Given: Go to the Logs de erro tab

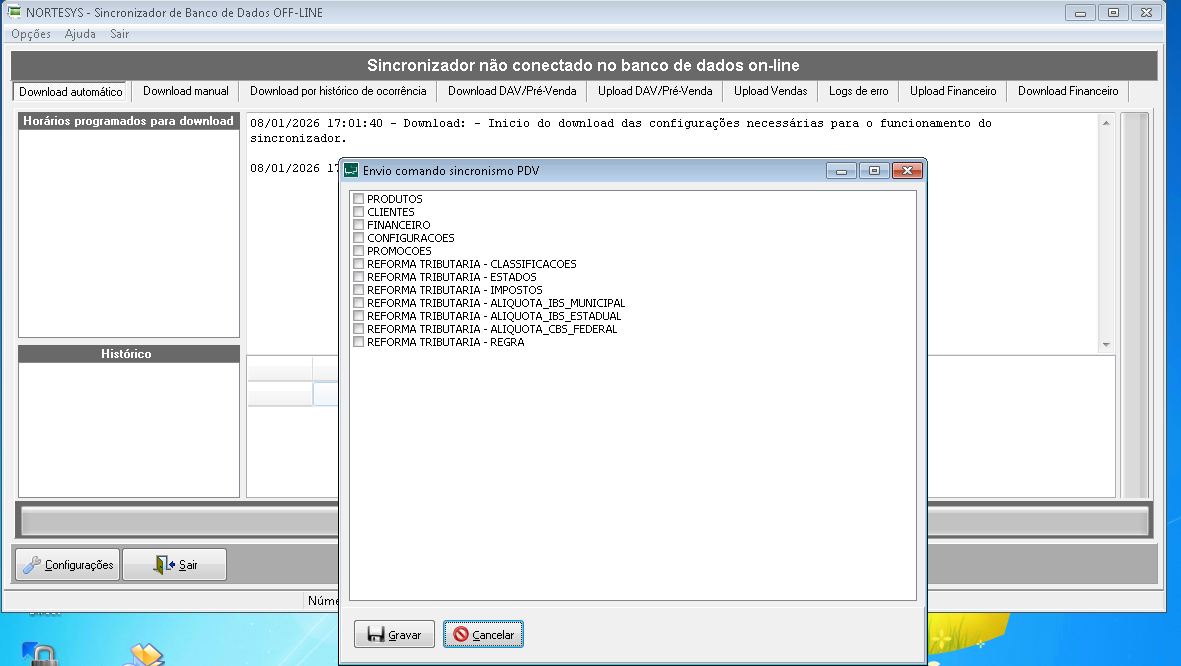Looking at the screenshot, I should pyautogui.click(x=858, y=91).
